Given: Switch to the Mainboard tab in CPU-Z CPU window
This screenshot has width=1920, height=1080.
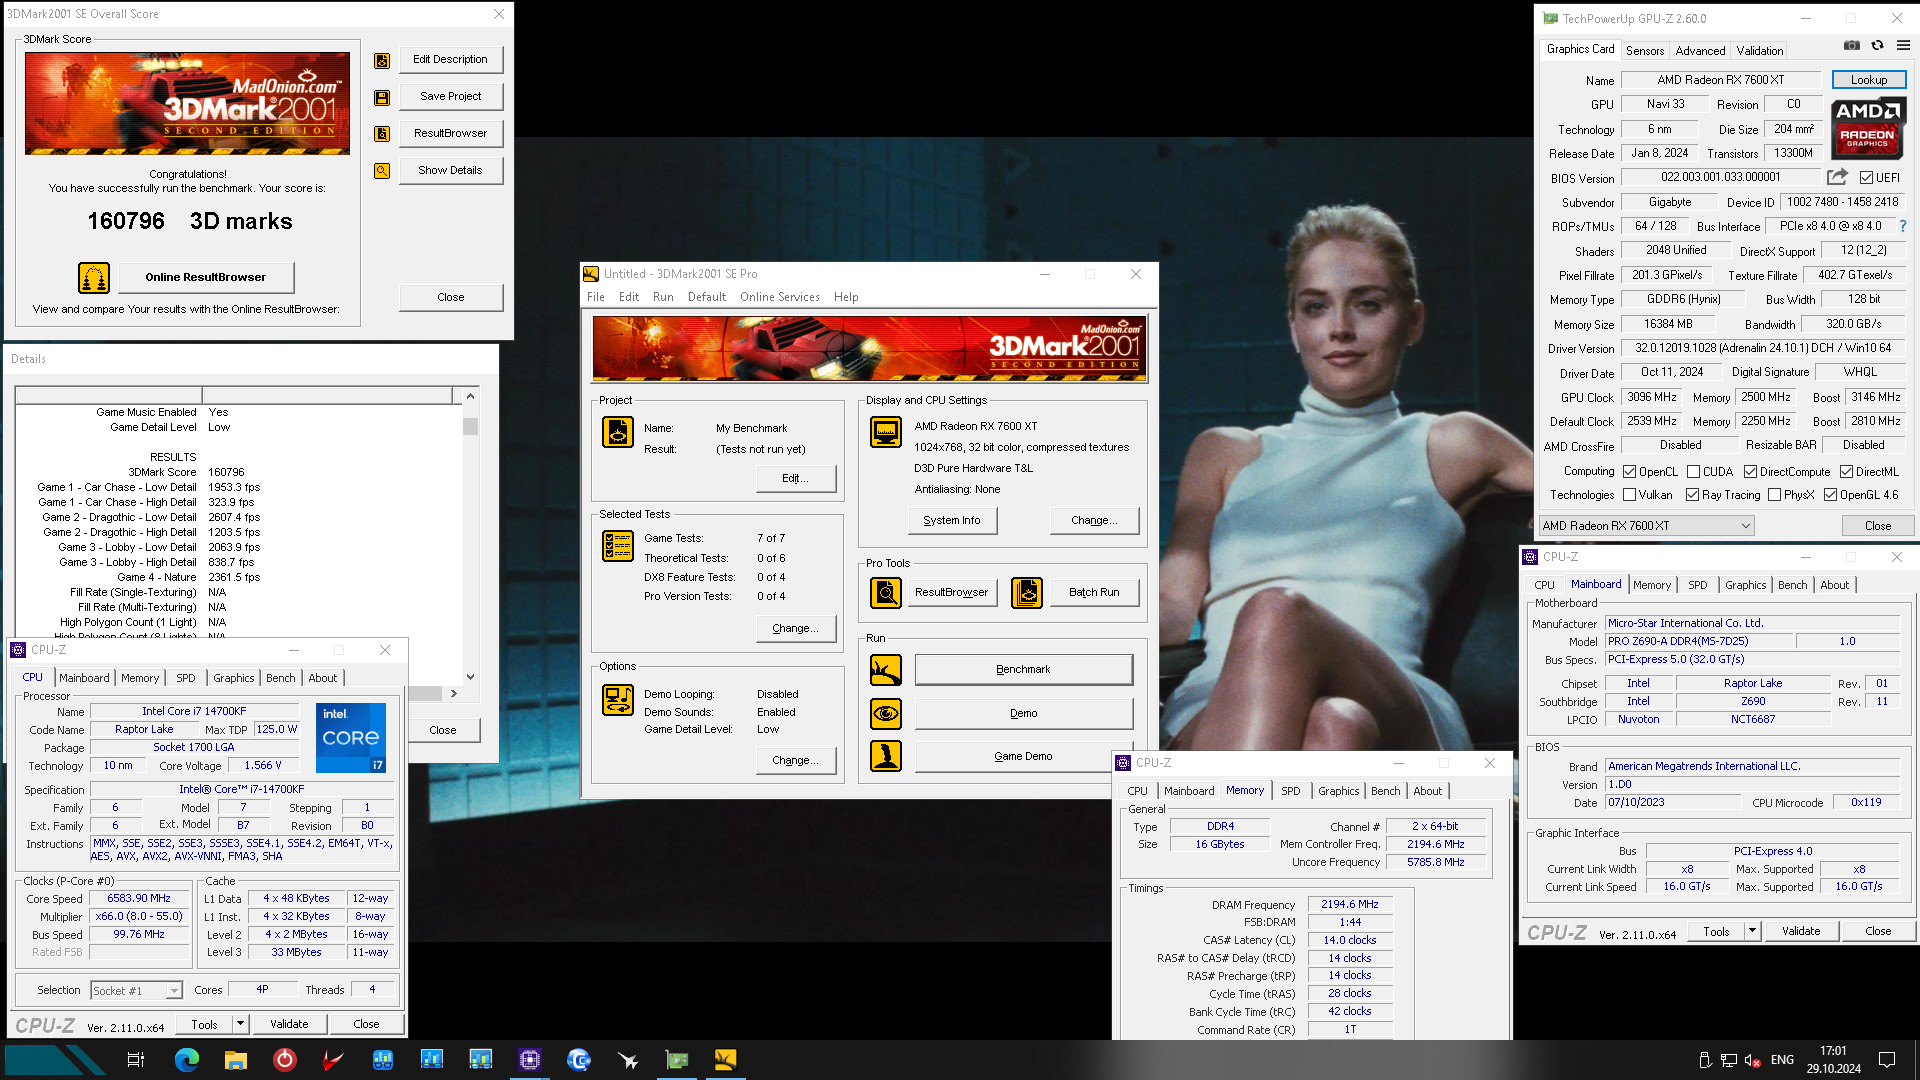Looking at the screenshot, I should tap(84, 678).
